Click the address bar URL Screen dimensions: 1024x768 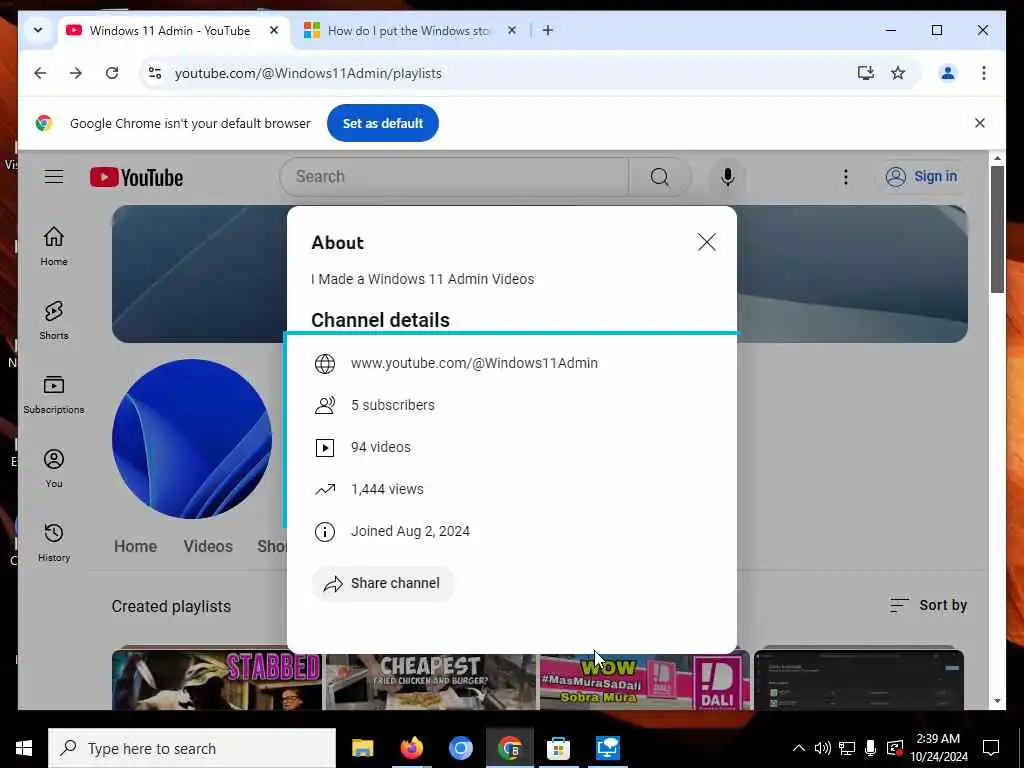(308, 73)
